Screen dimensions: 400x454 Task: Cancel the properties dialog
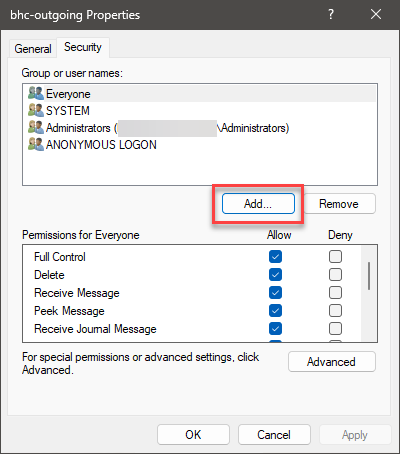tap(274, 435)
